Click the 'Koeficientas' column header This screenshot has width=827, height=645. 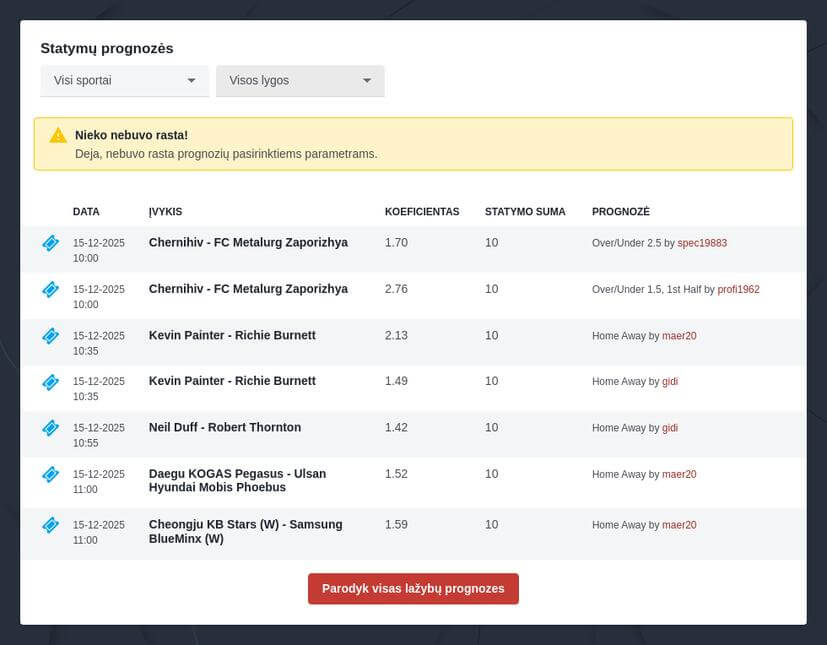pyautogui.click(x=421, y=212)
